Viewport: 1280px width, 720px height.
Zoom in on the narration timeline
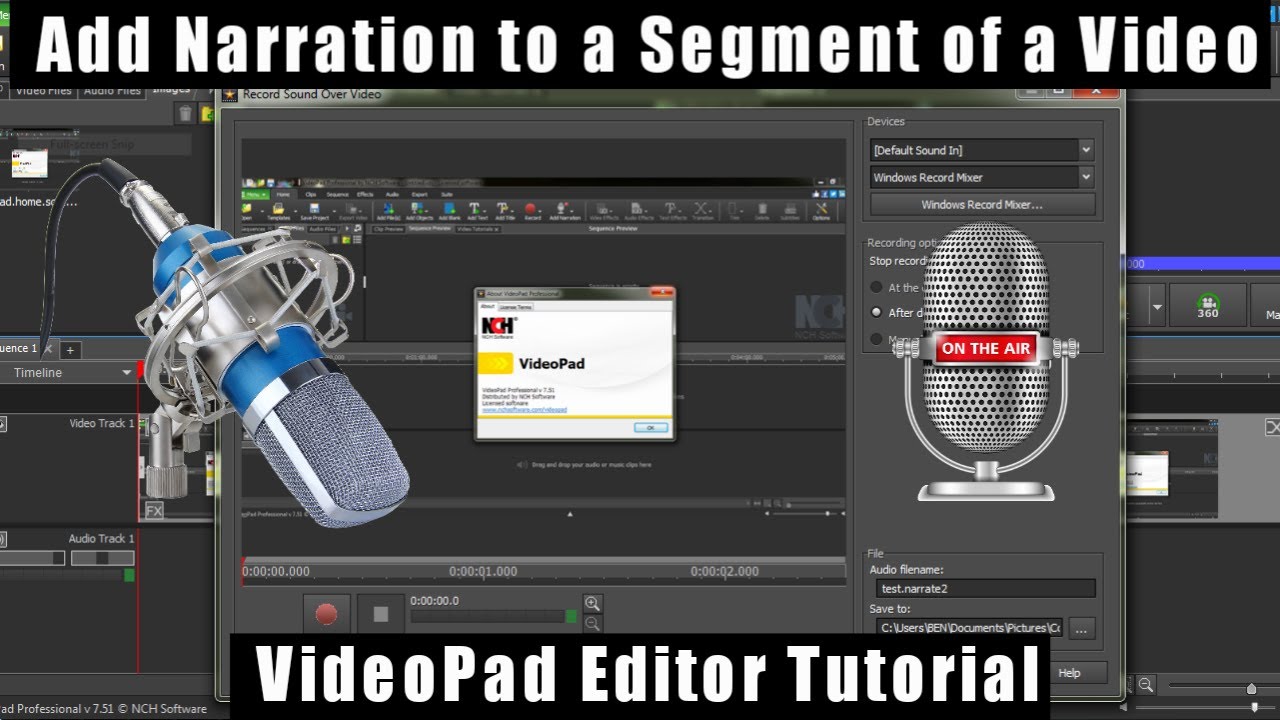[592, 603]
